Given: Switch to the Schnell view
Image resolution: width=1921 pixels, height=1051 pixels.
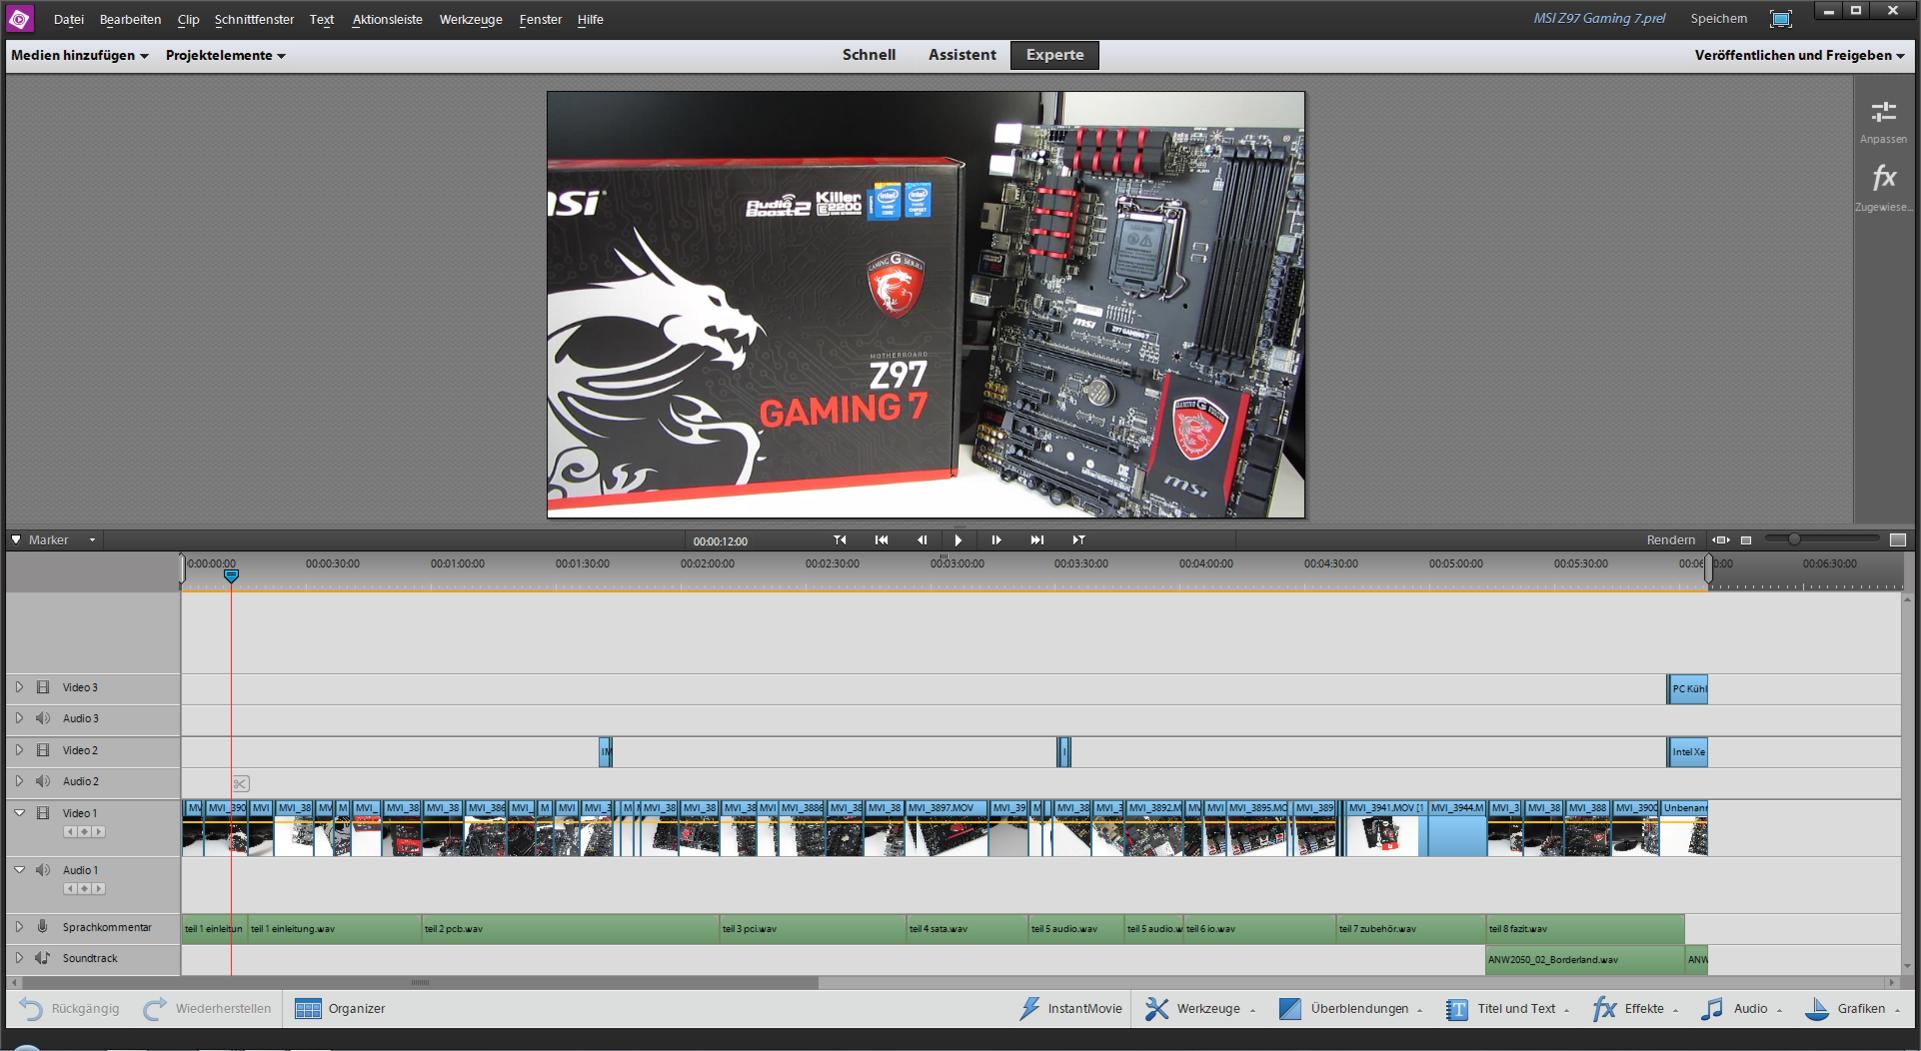Looking at the screenshot, I should point(869,55).
